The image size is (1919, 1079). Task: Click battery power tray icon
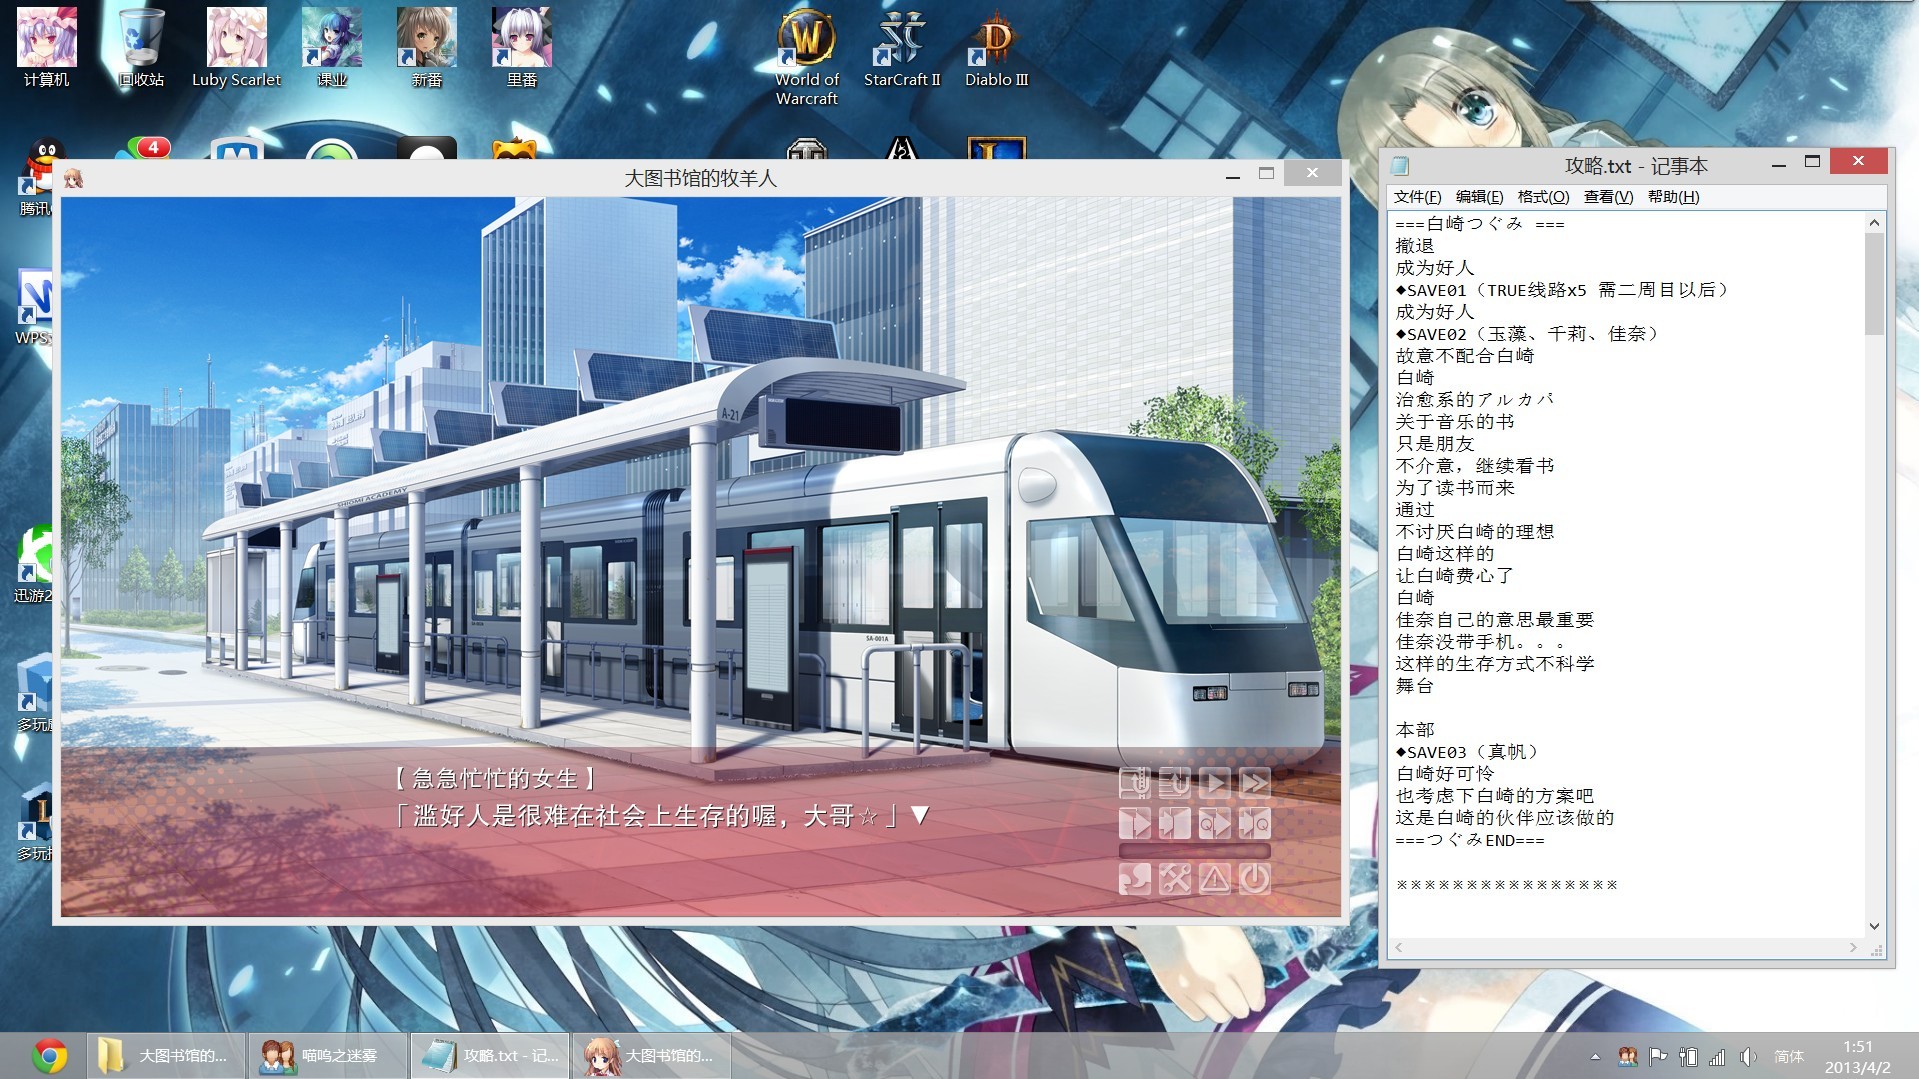tap(1688, 1056)
